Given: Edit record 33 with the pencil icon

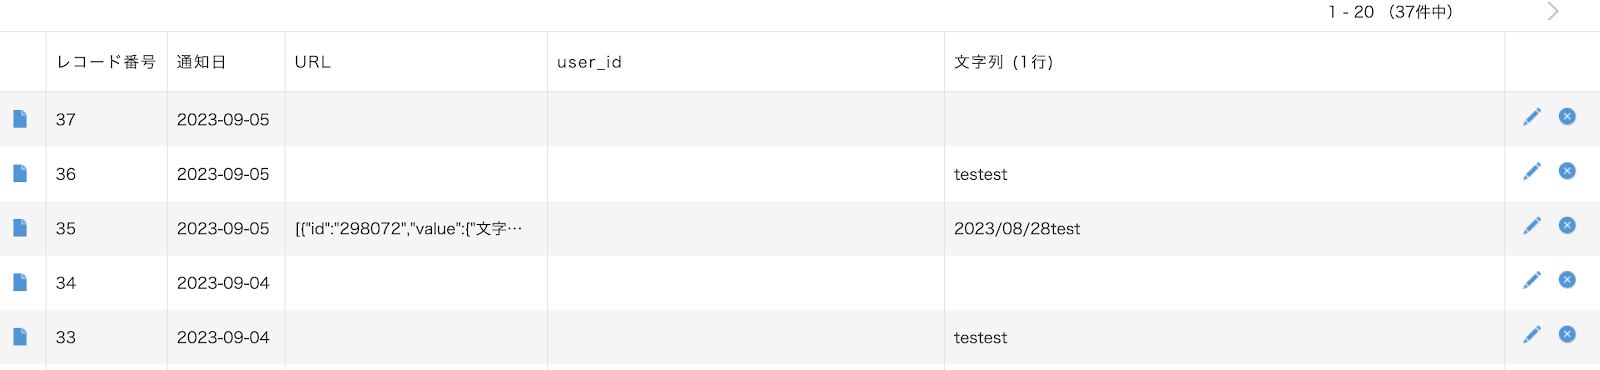Looking at the screenshot, I should 1532,335.
